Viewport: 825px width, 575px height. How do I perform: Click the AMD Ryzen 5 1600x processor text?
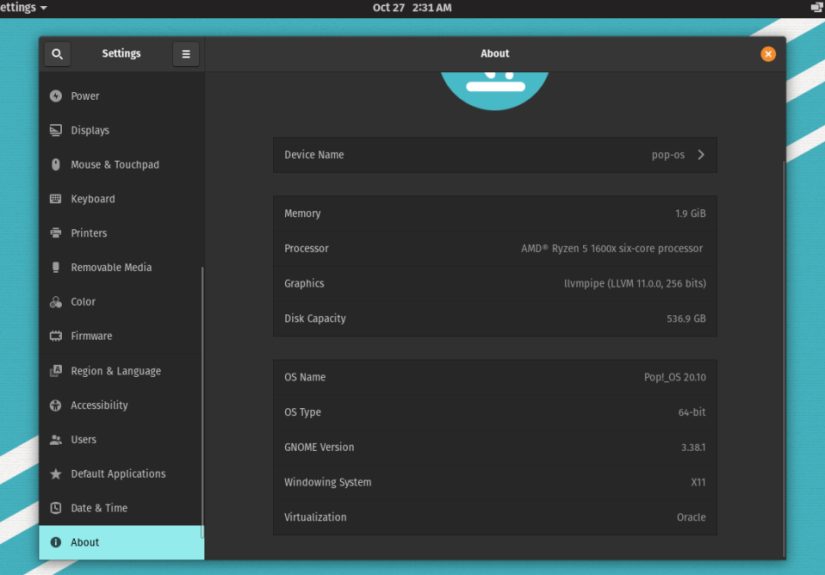(612, 248)
